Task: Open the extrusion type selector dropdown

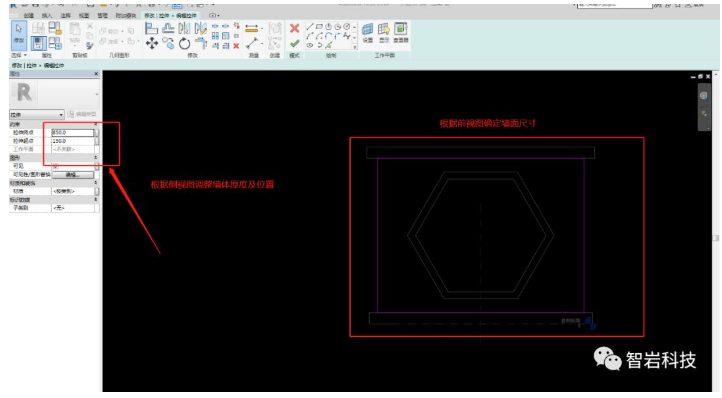Action: (37, 114)
